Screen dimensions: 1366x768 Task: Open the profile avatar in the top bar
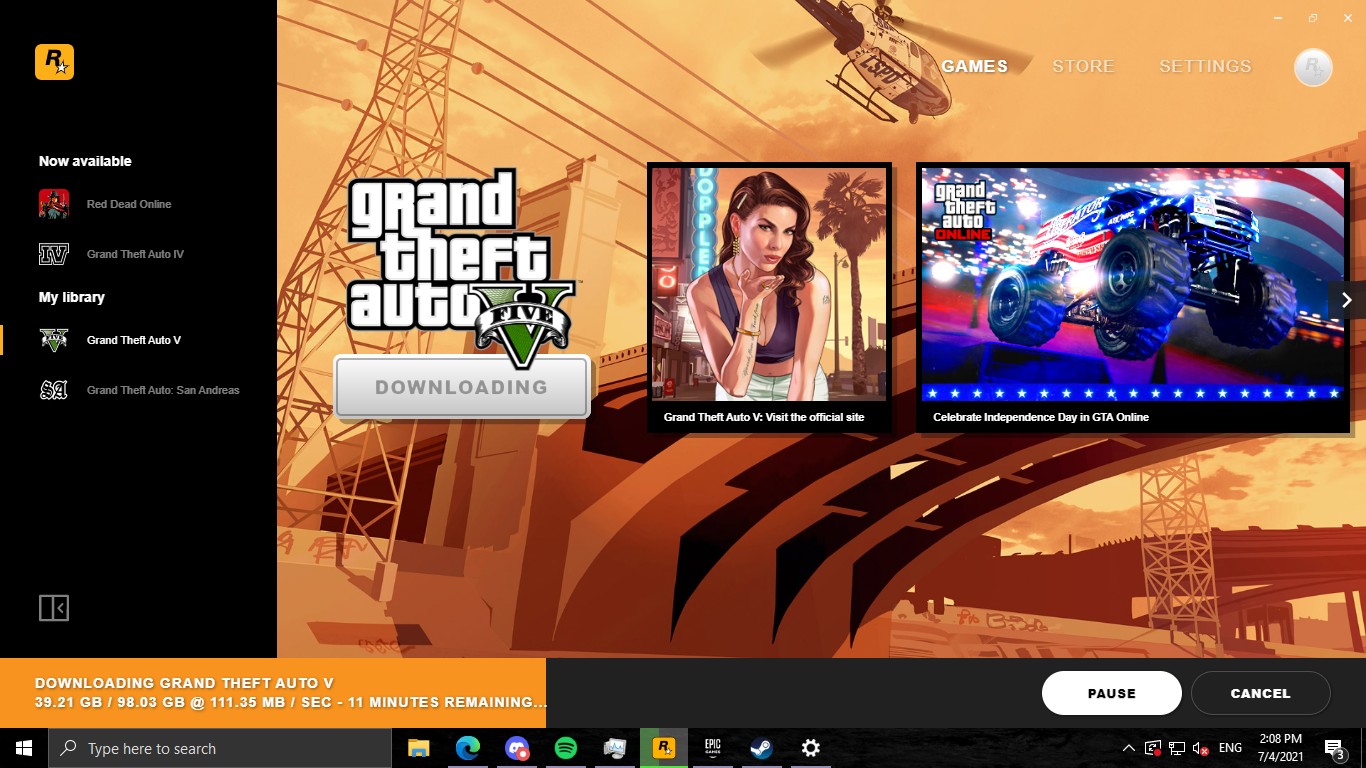point(1313,67)
